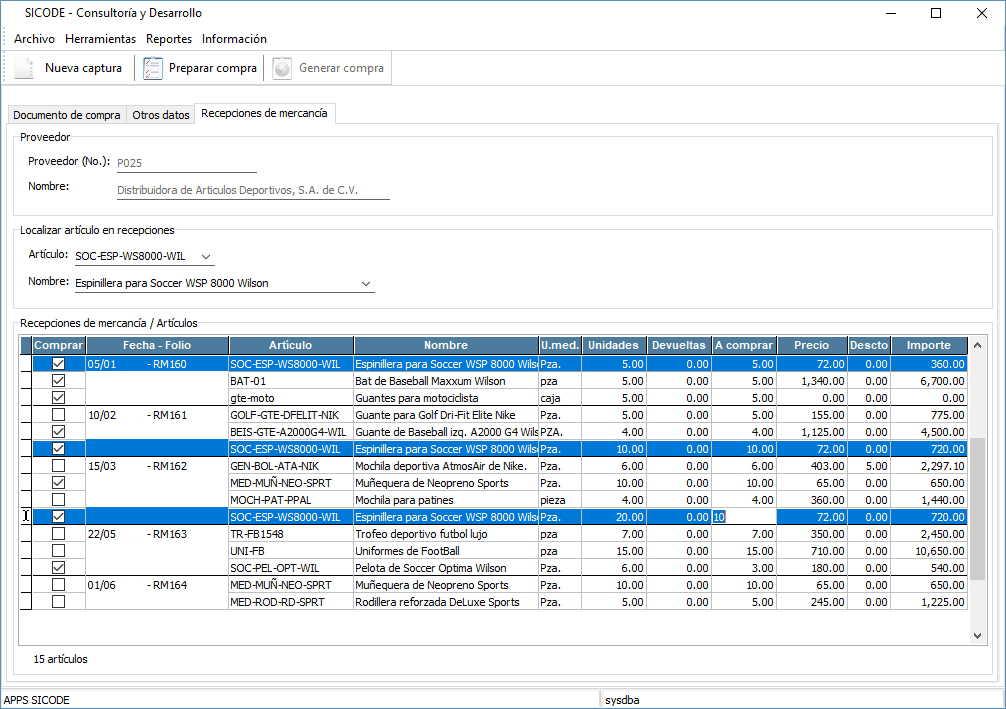
Task: Open the Archivo menu
Action: coord(34,39)
